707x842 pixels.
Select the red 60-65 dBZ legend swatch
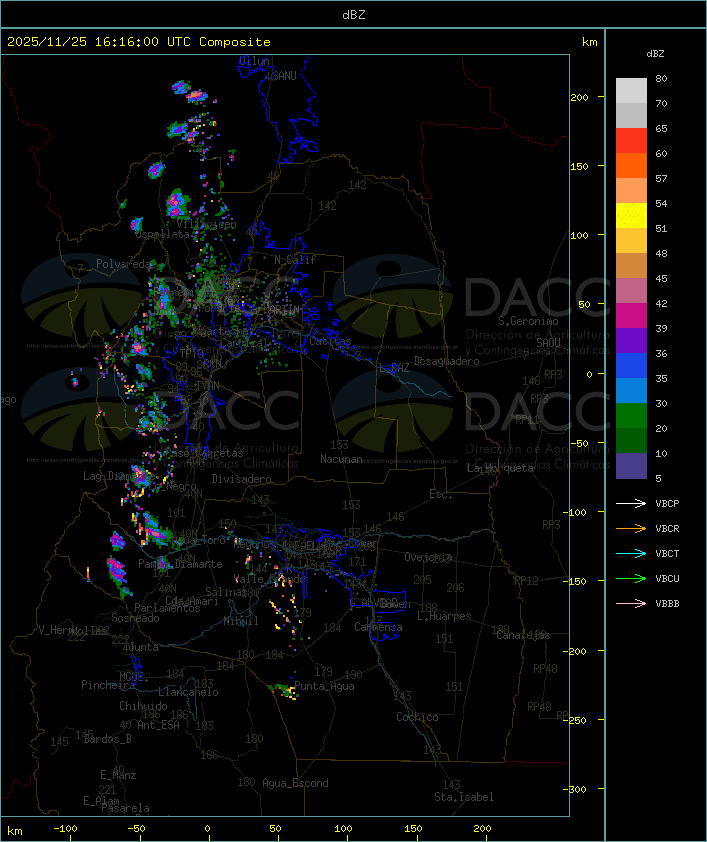631,141
